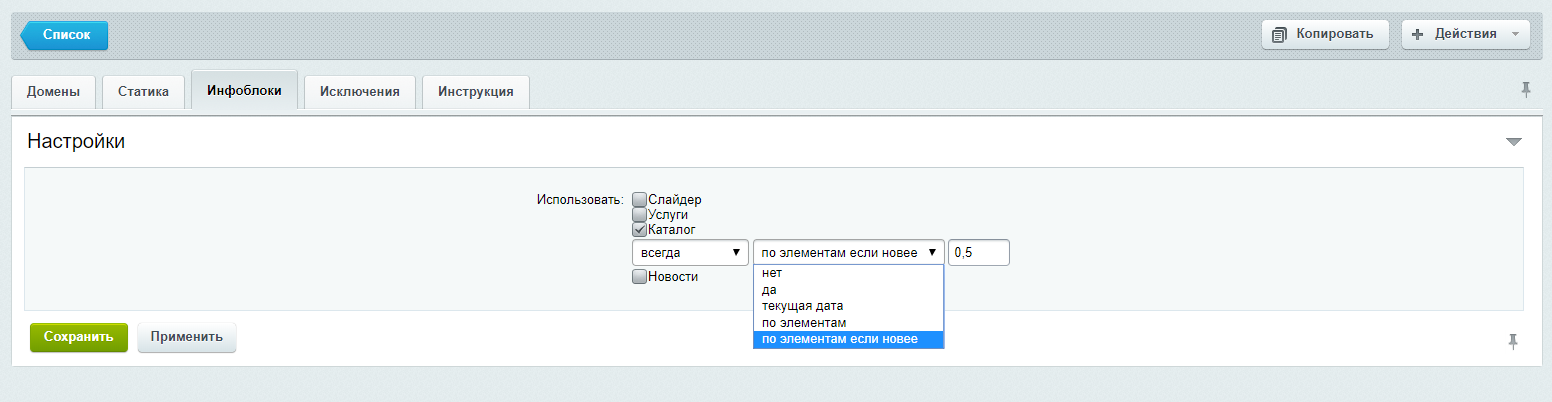The image size is (1552, 402).
Task: Close the по элементам если новее combo box
Action: coord(848,253)
